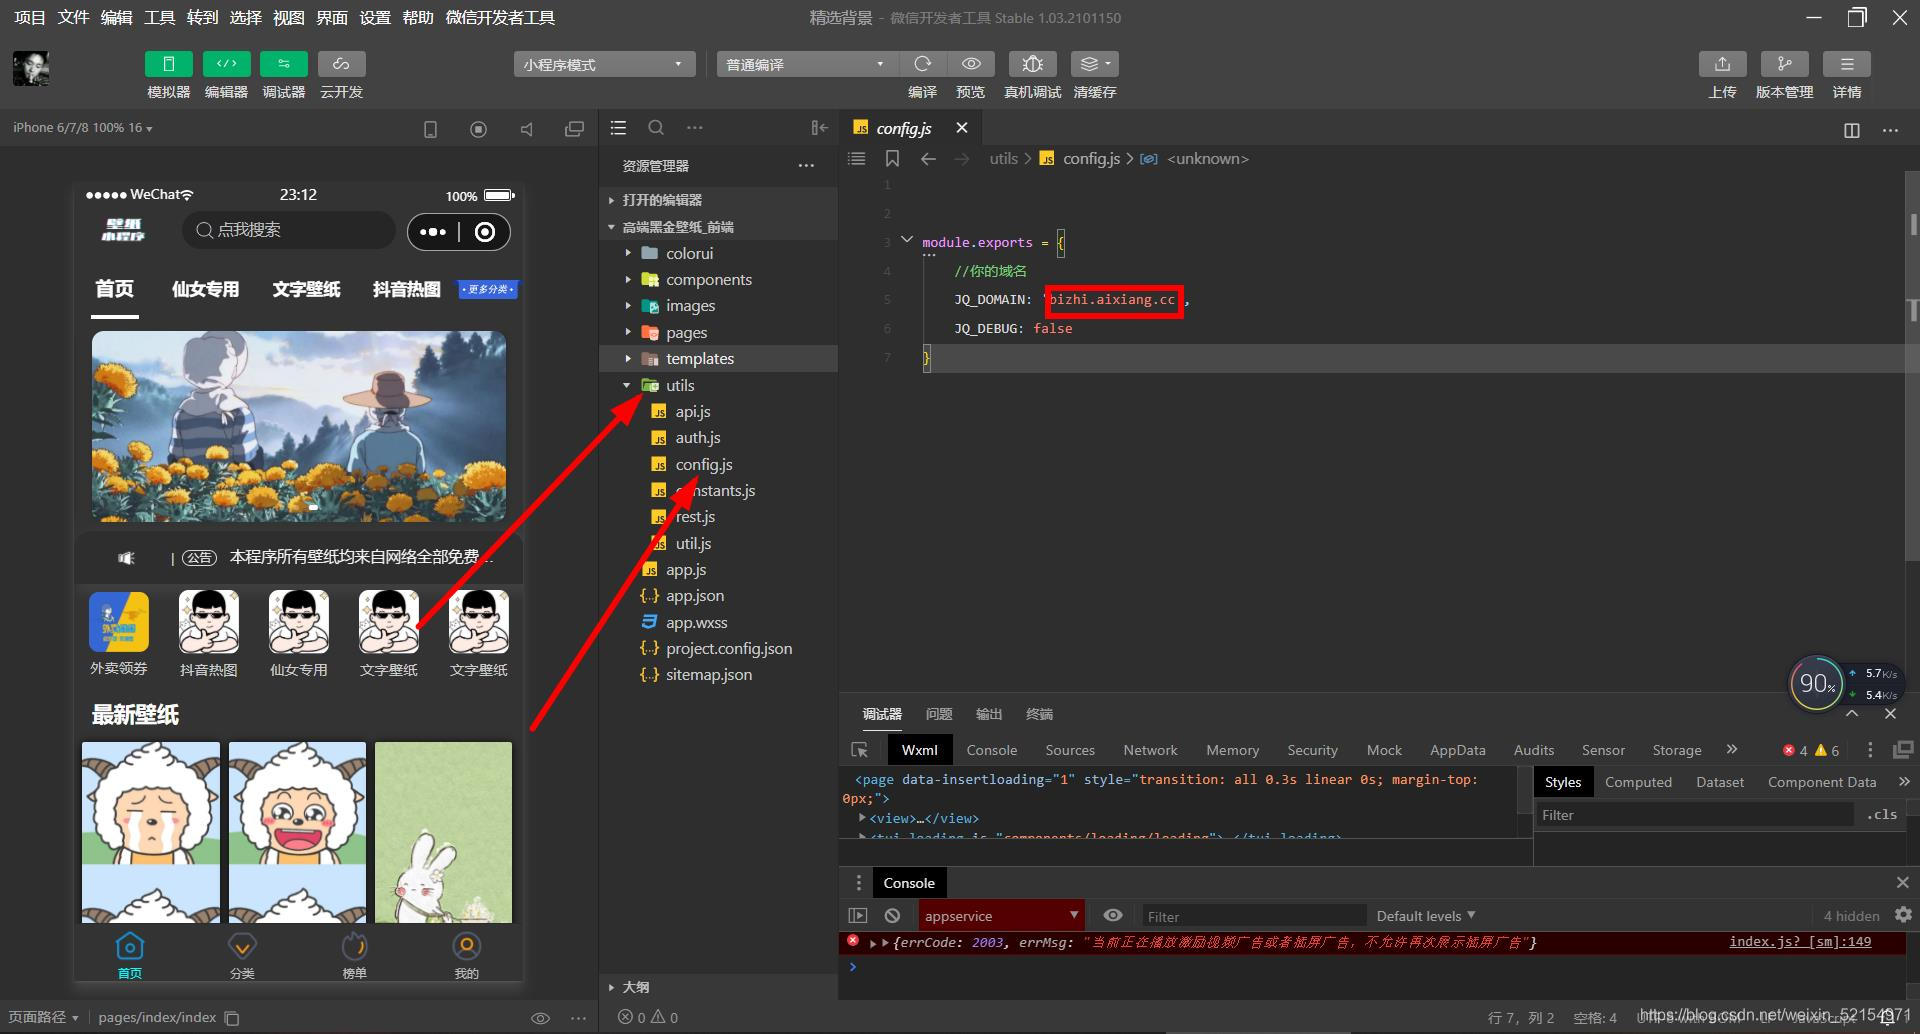Toggle the debugger panel button

pyautogui.click(x=284, y=64)
